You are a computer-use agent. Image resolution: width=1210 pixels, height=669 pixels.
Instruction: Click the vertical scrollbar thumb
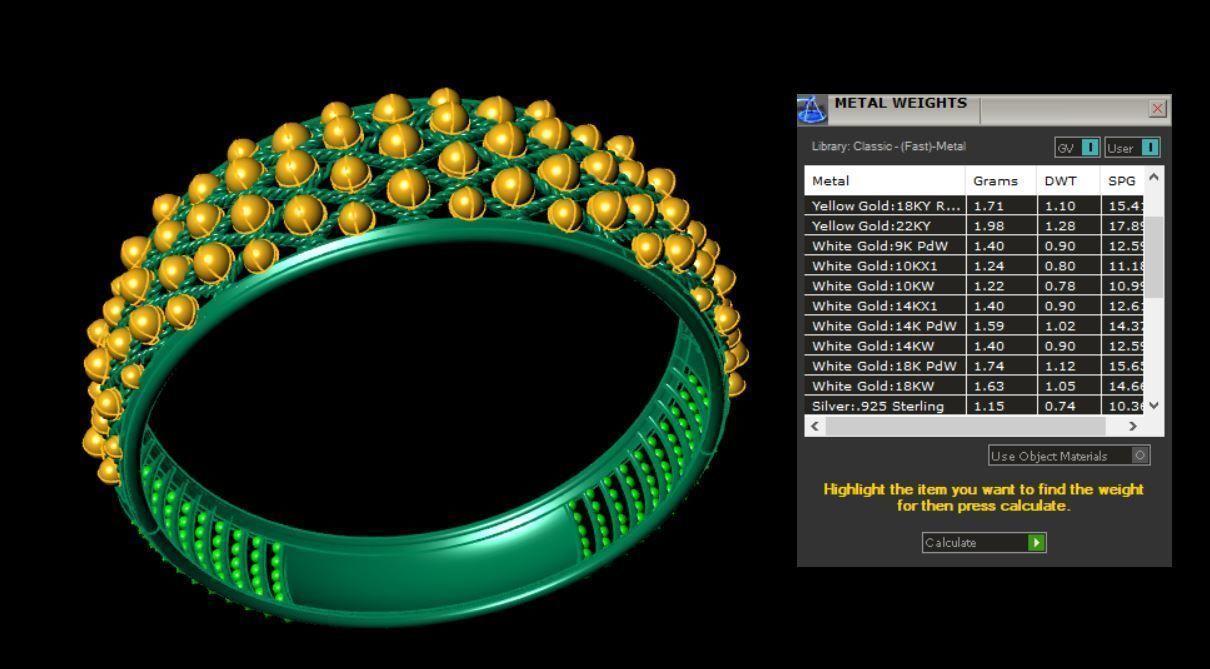[x=1154, y=257]
